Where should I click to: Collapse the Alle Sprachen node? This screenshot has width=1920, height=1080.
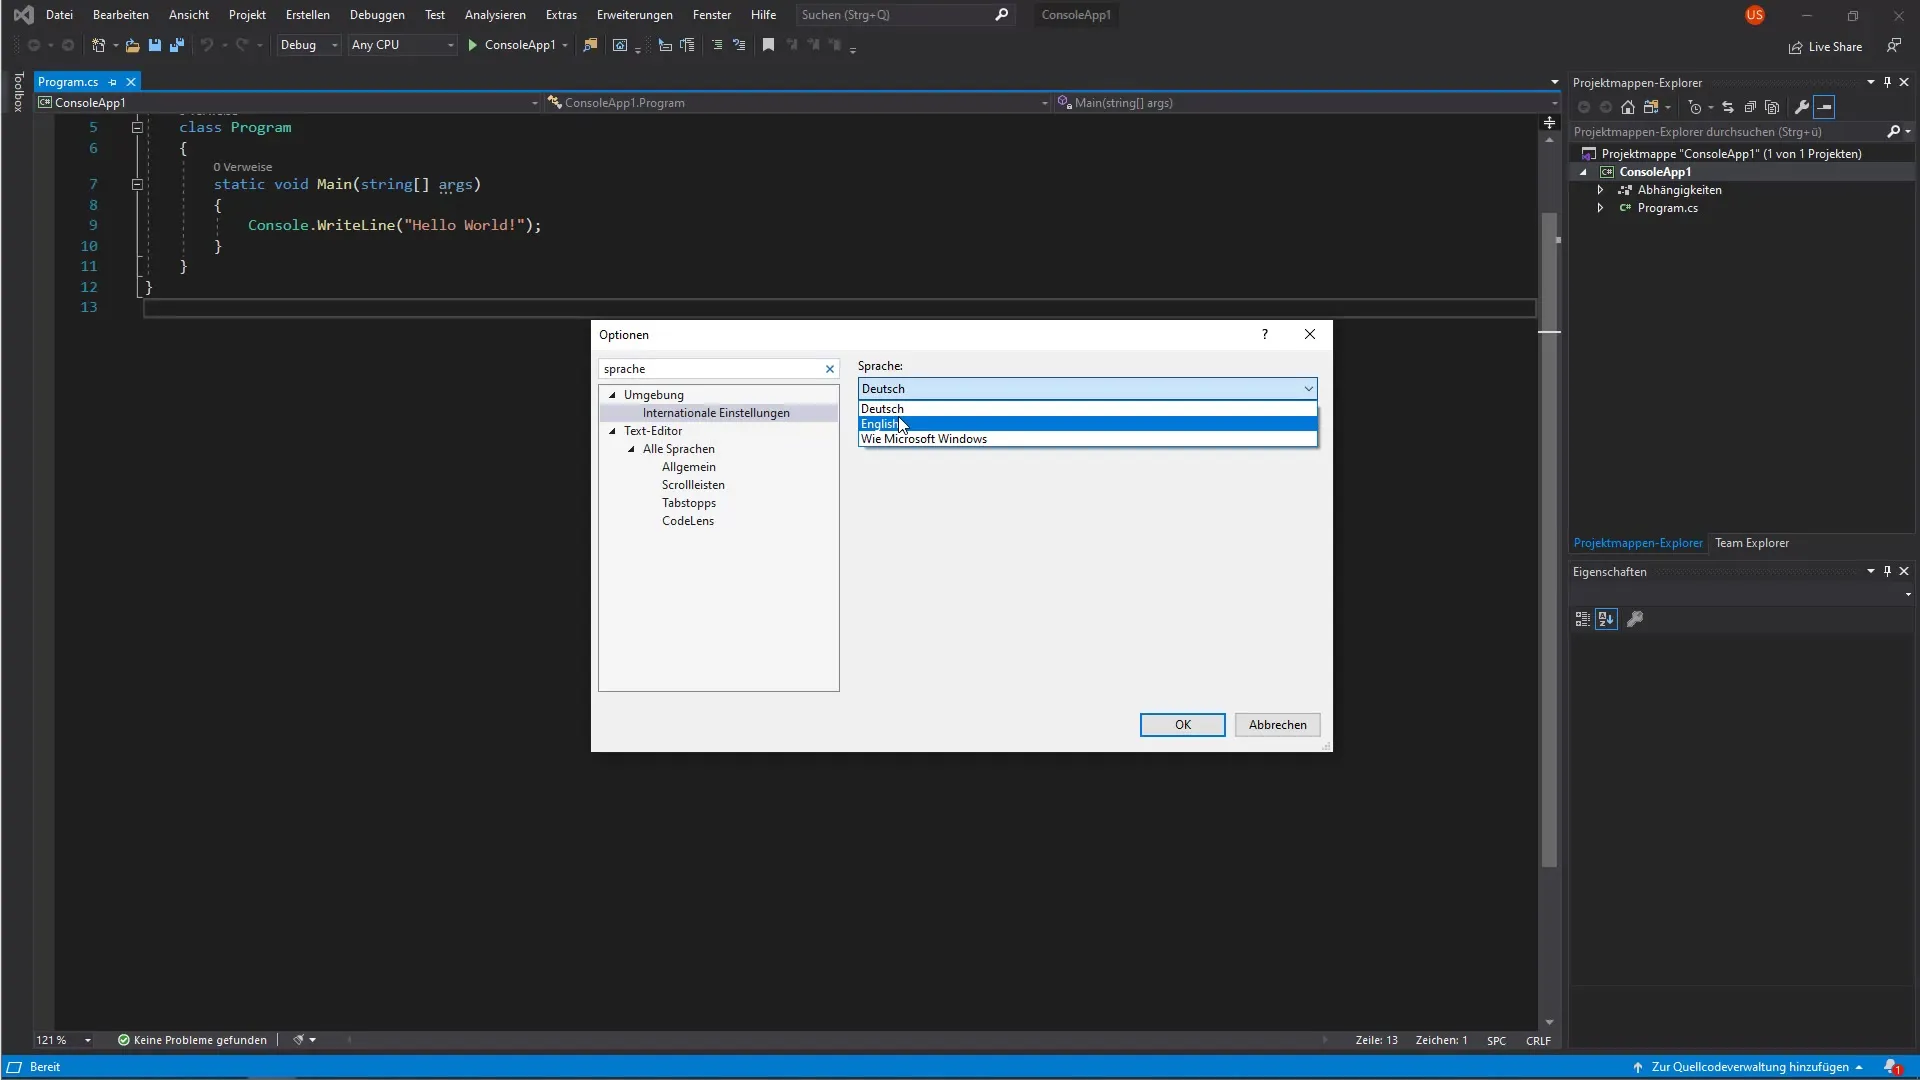[x=631, y=449]
